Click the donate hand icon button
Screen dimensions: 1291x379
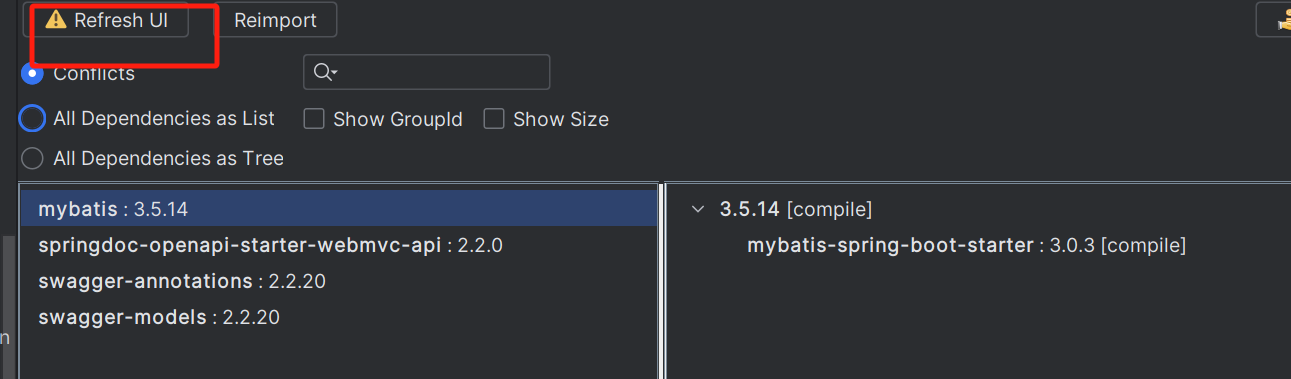(1275, 19)
